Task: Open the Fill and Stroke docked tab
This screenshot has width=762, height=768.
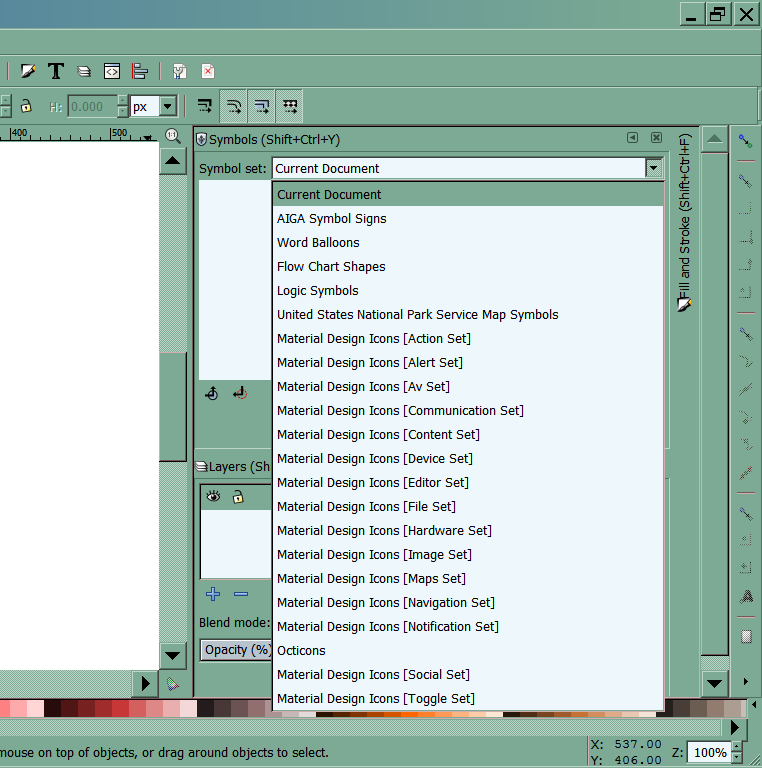Action: [684, 220]
